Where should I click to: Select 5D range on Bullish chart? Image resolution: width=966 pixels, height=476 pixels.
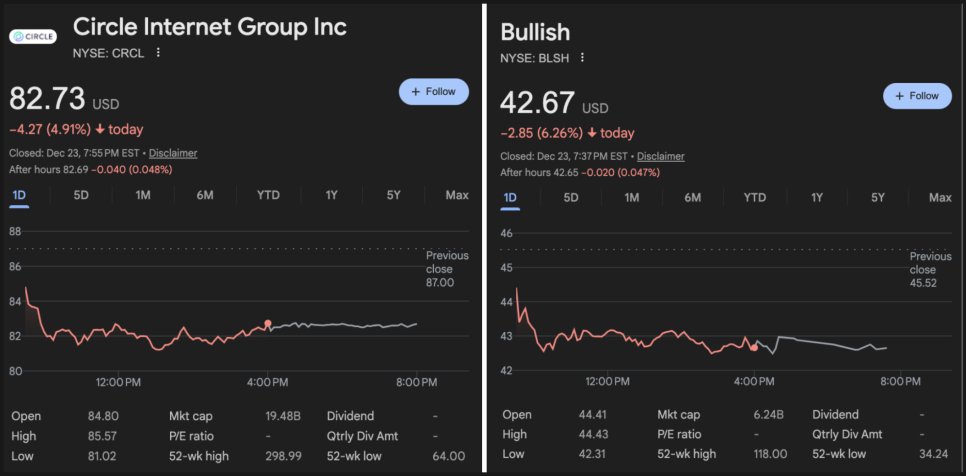pos(571,197)
